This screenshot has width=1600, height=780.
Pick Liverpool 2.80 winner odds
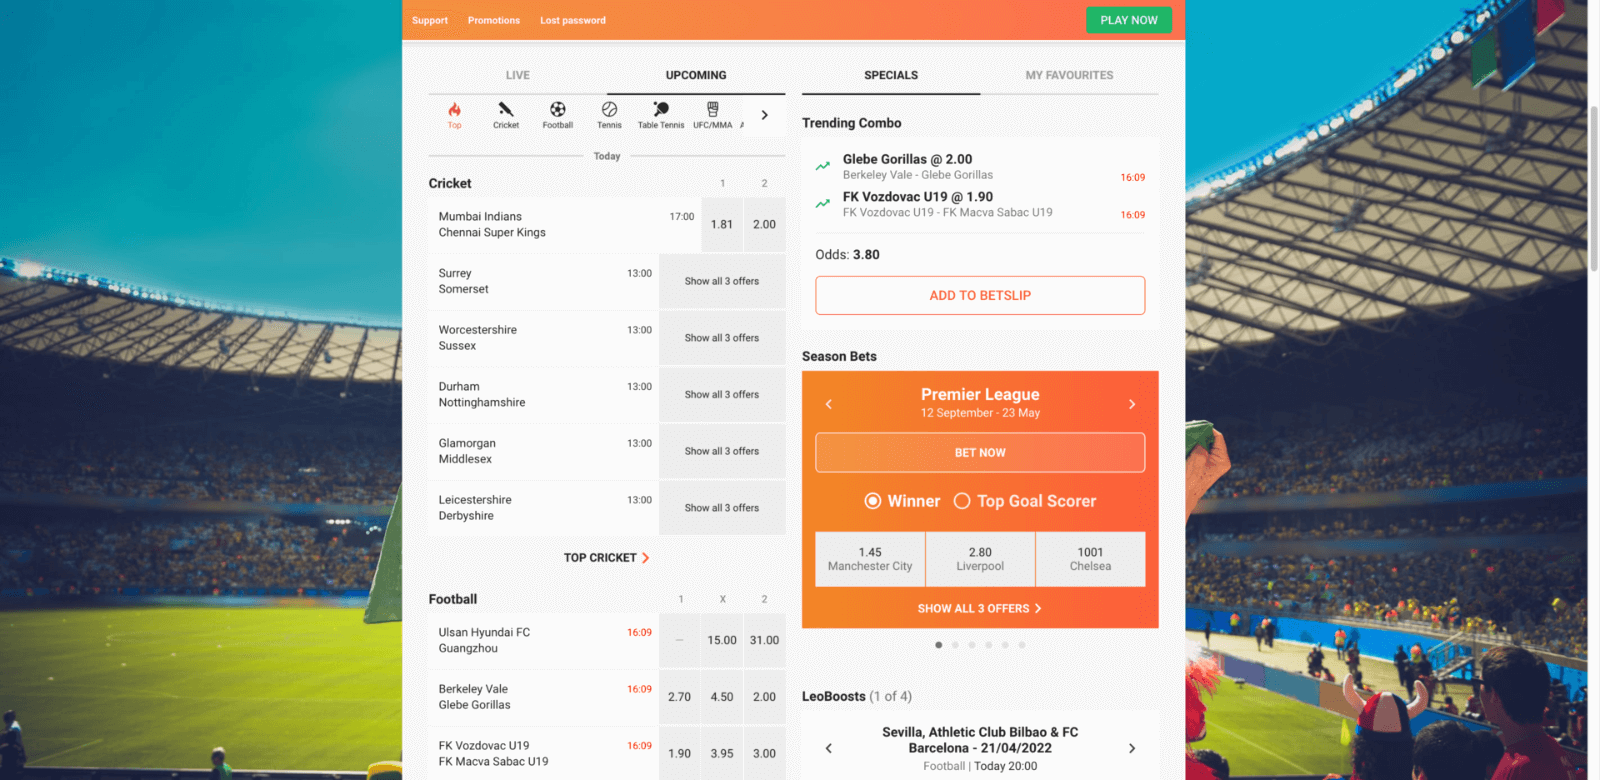point(980,559)
